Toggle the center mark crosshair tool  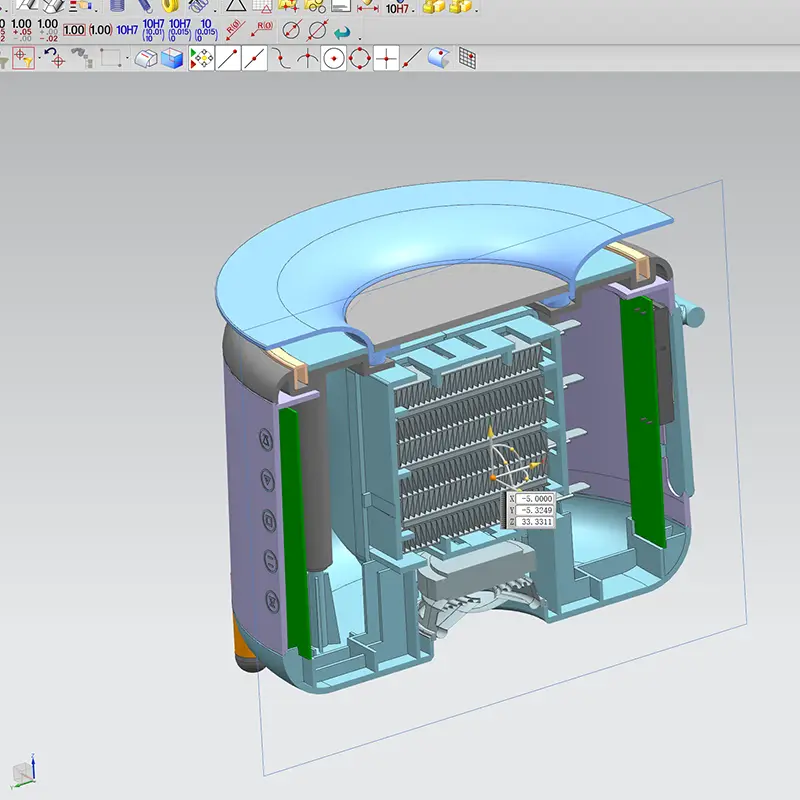tap(387, 58)
